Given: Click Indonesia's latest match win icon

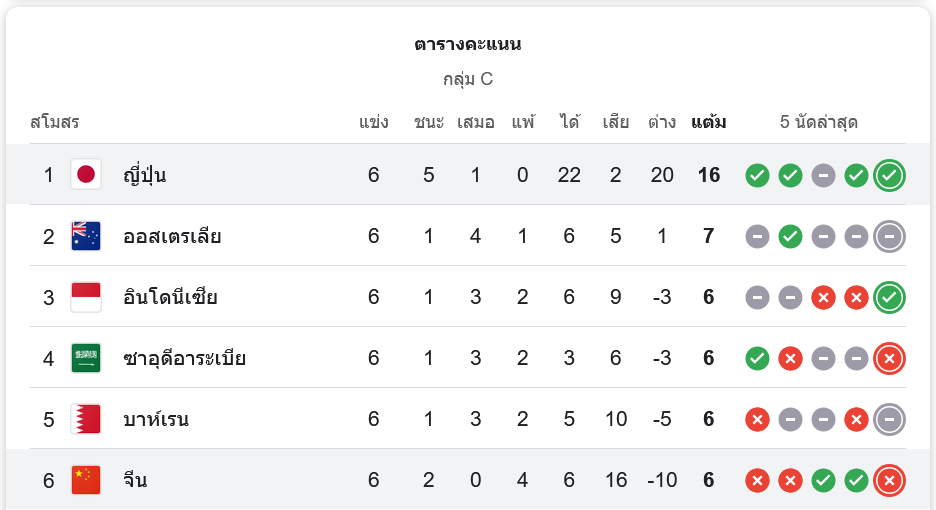Looking at the screenshot, I should click(x=889, y=297).
